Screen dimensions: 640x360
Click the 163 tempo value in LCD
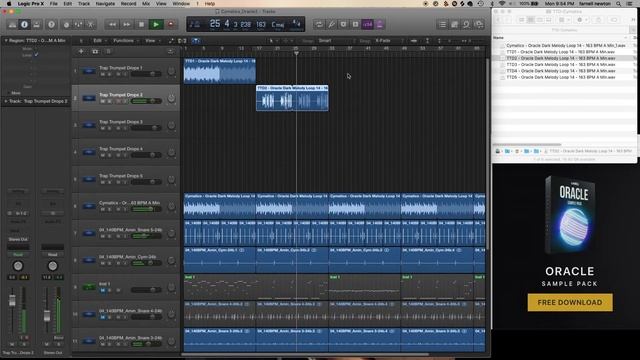[x=261, y=24]
